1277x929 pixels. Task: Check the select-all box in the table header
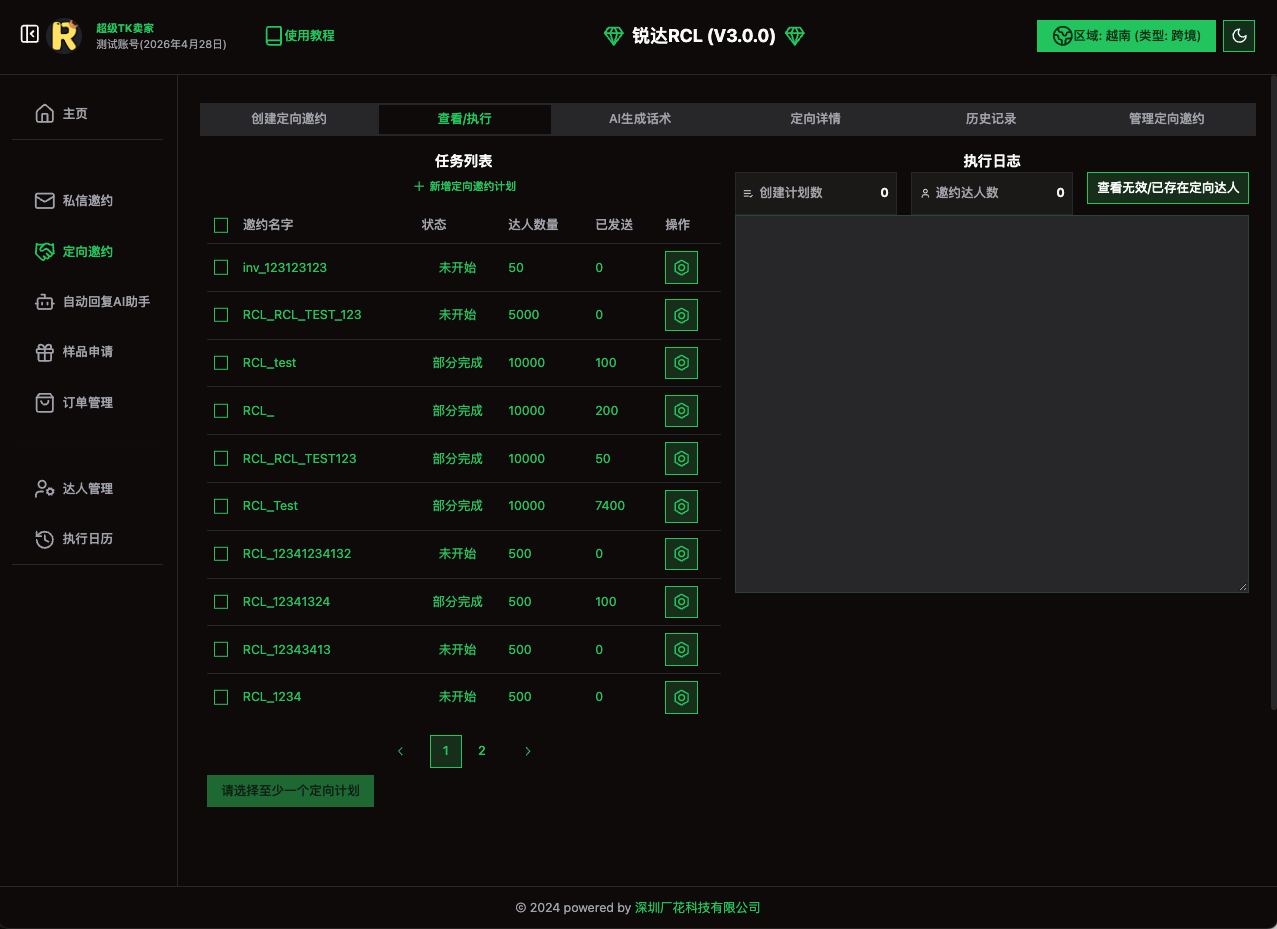[221, 225]
